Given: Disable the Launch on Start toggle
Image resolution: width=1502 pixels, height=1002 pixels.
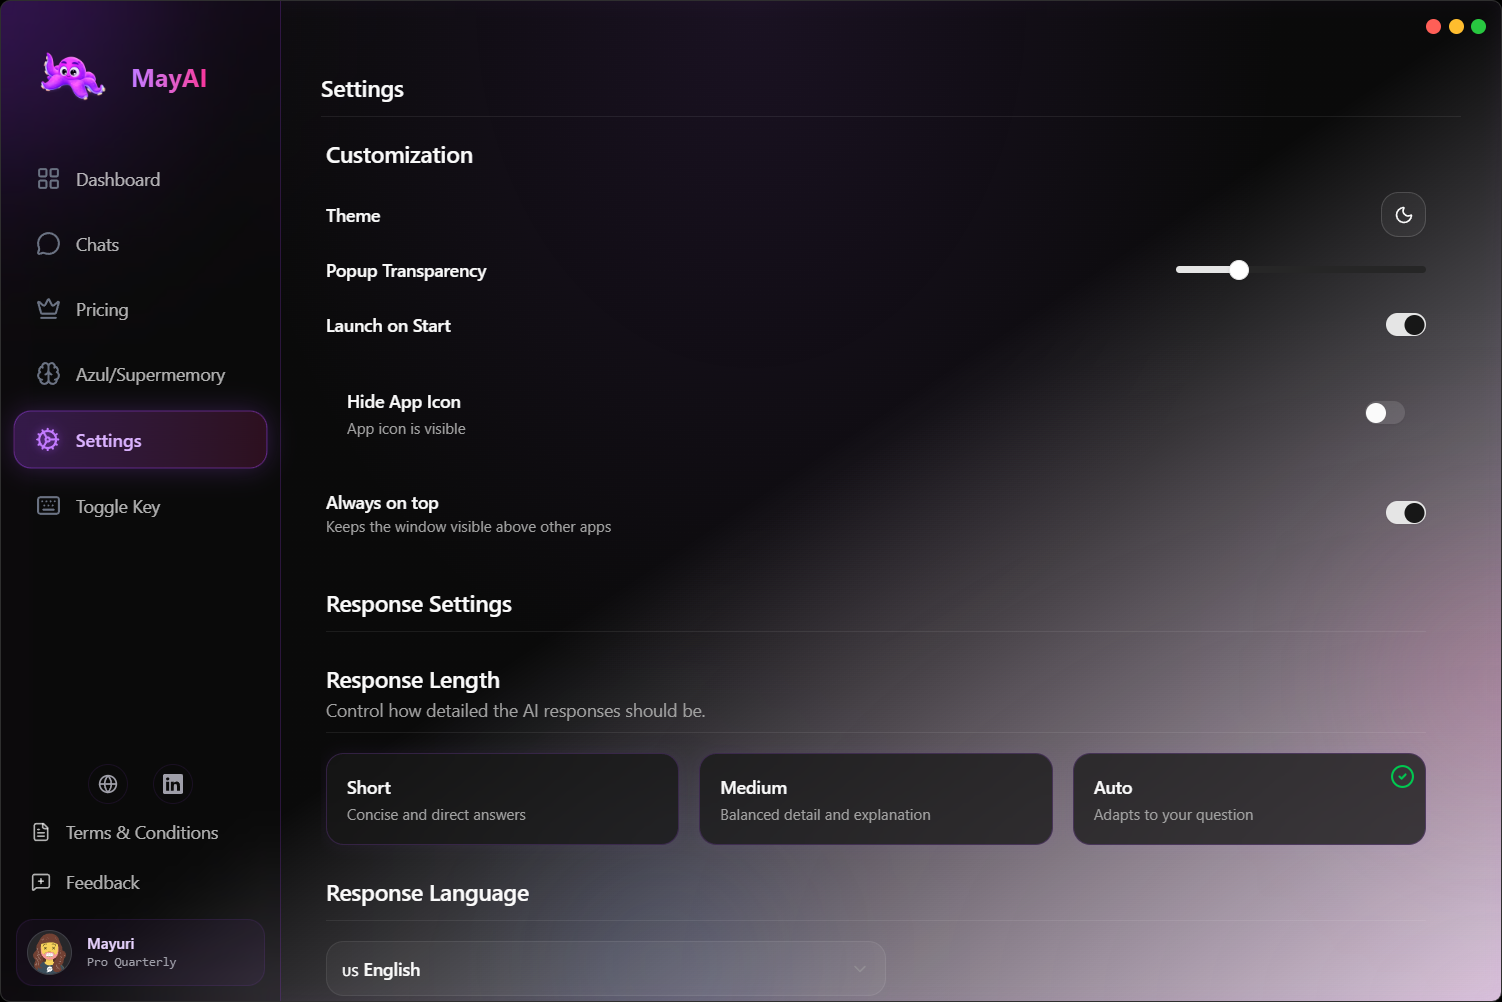Looking at the screenshot, I should (x=1405, y=325).
